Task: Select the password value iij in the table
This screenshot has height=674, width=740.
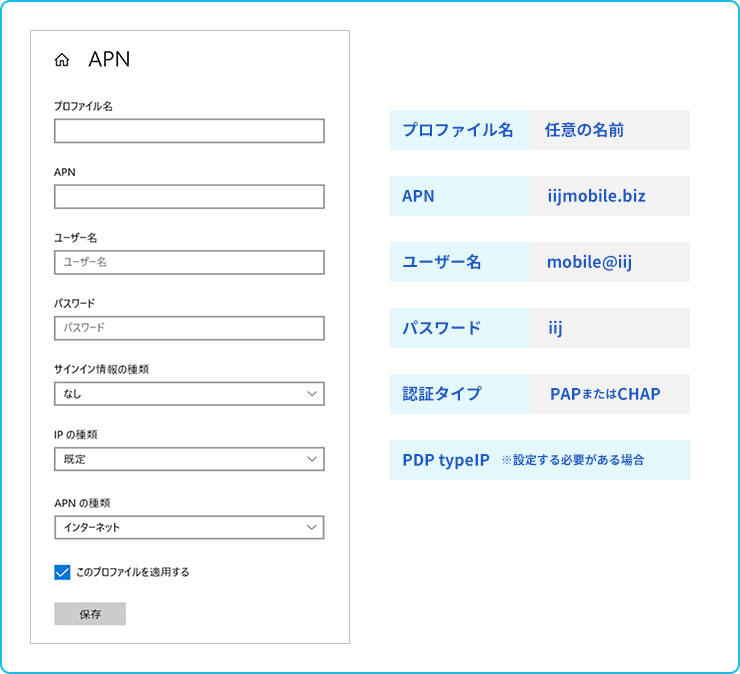Action: pos(555,328)
